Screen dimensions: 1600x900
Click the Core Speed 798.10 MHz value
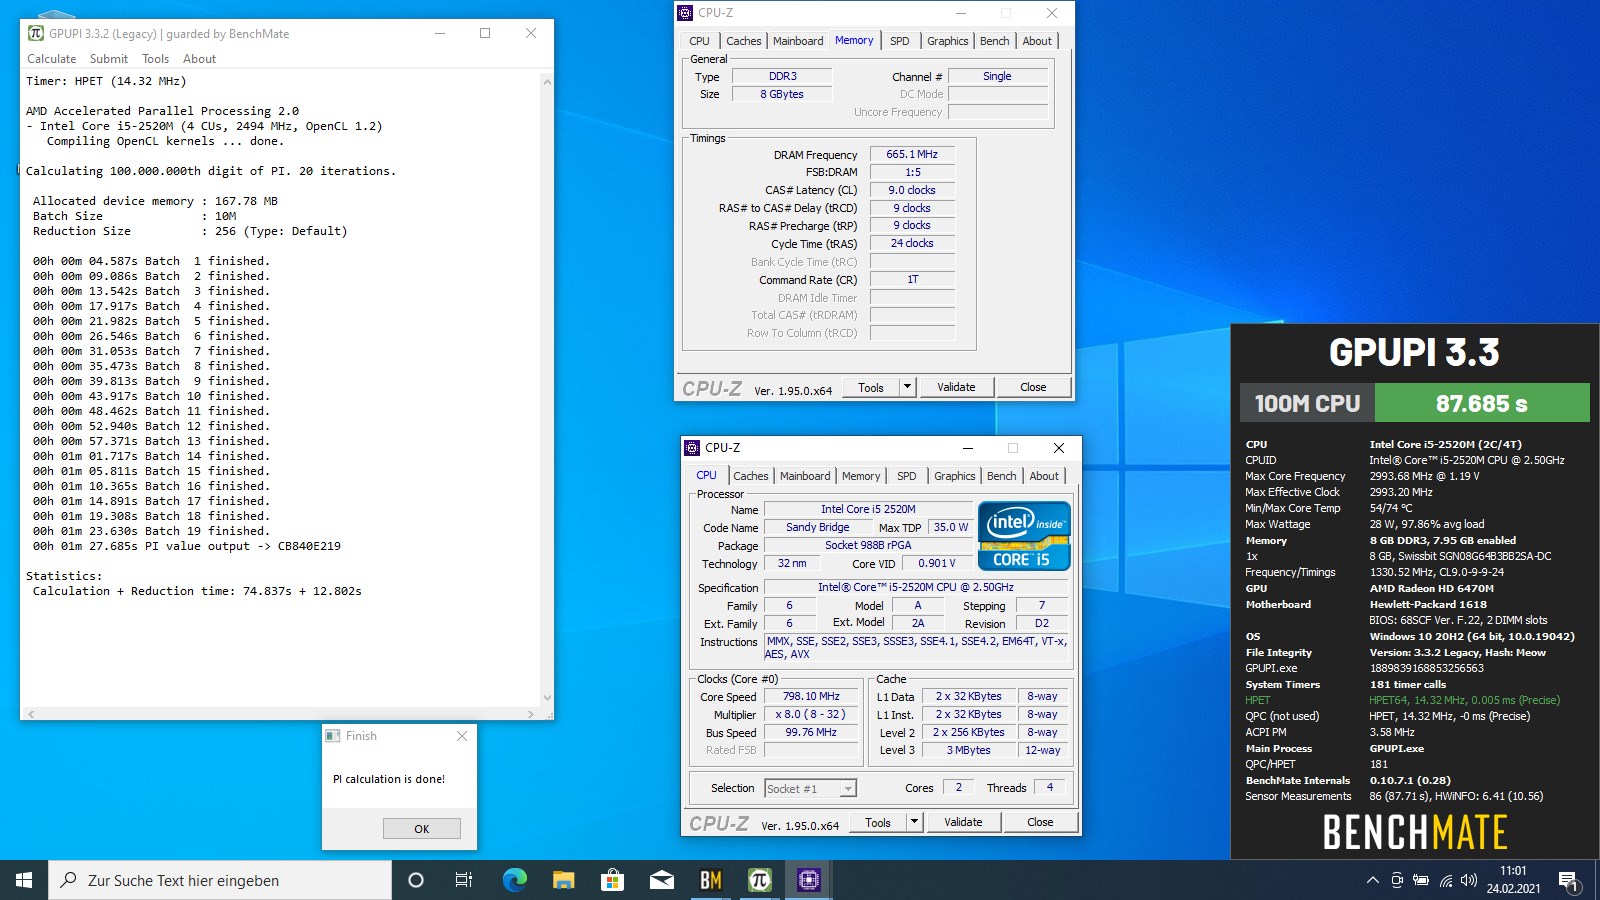811,696
